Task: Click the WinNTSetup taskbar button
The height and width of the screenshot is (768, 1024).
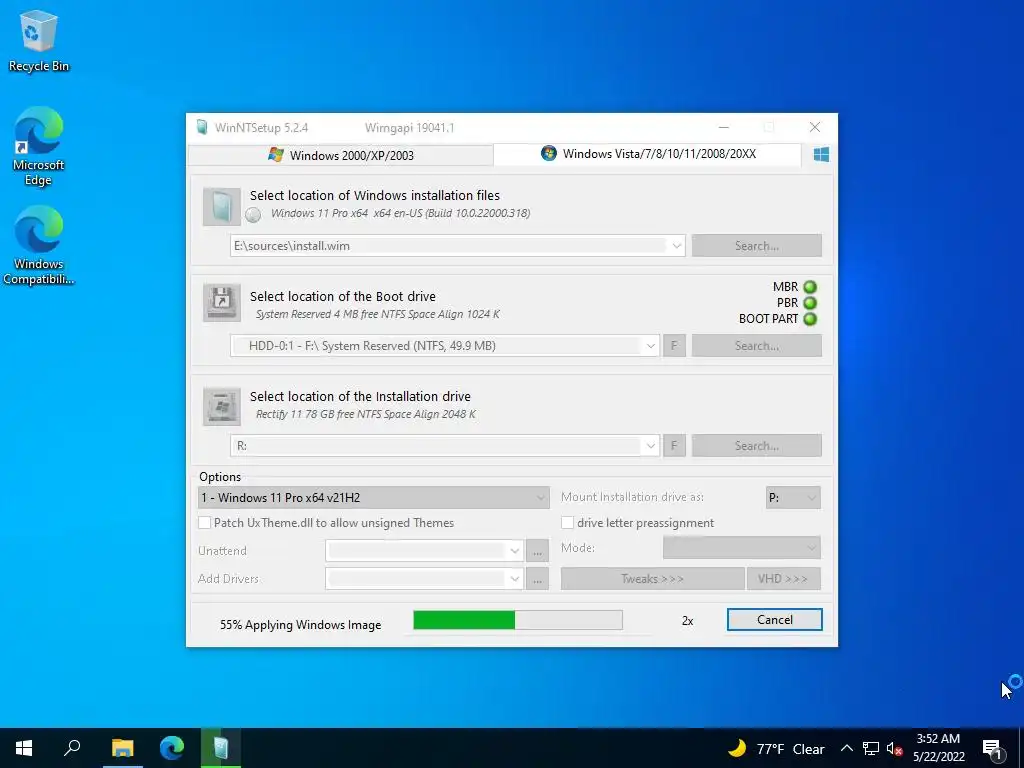Action: coord(221,748)
